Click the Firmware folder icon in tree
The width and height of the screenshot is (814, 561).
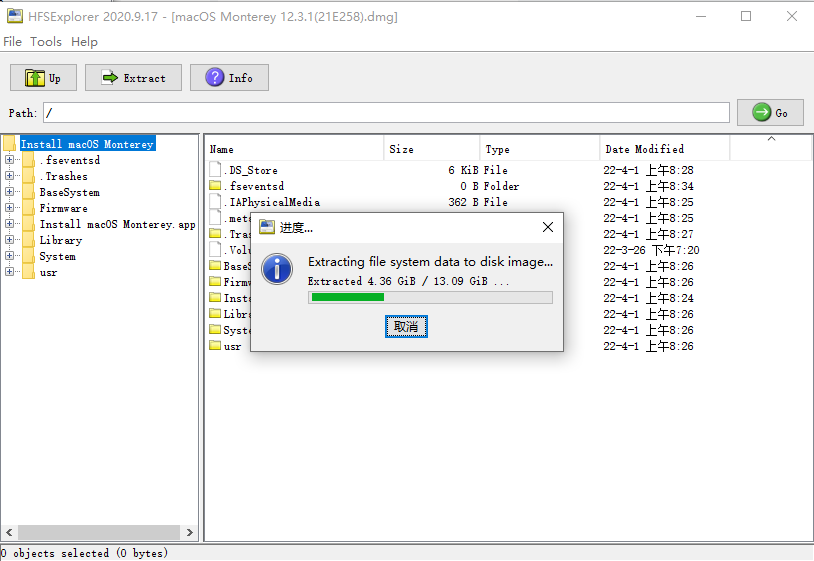pyautogui.click(x=29, y=208)
